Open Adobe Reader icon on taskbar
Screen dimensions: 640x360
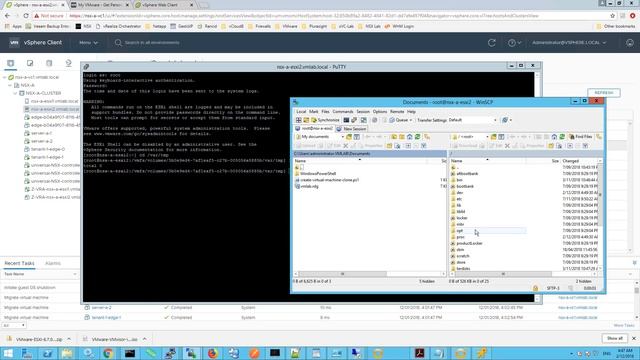[420, 353]
